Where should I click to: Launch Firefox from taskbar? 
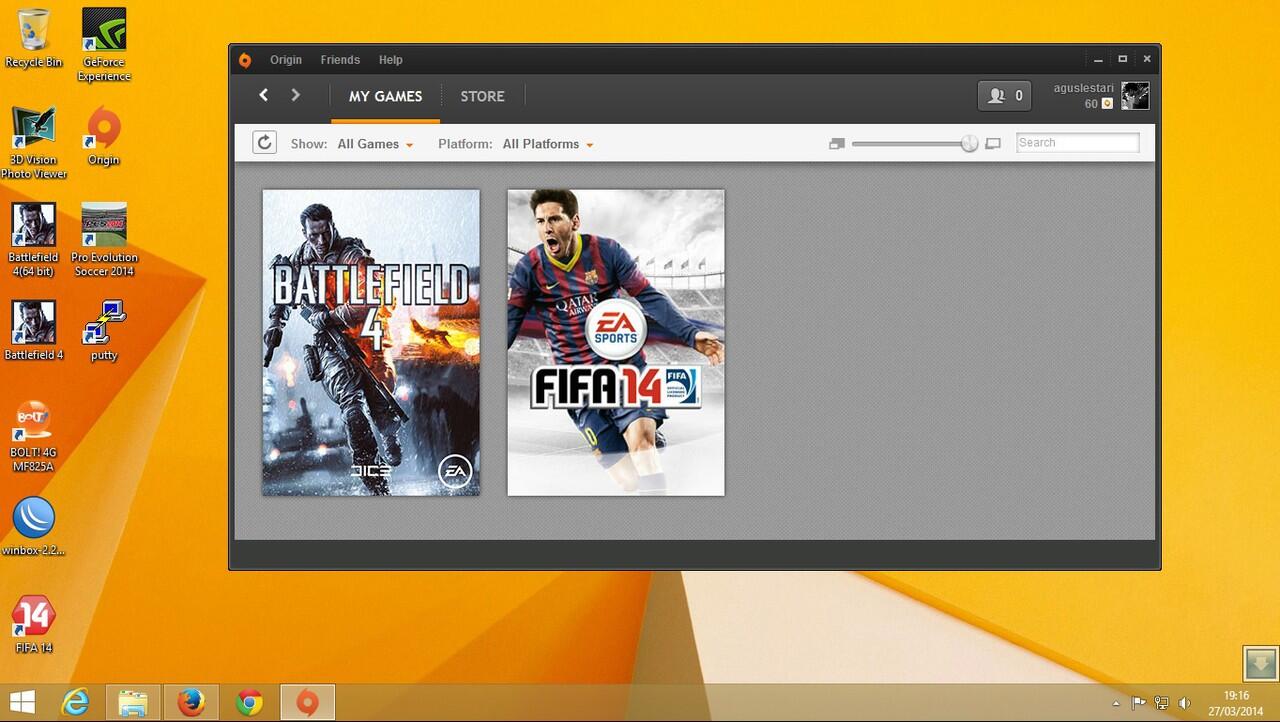coord(191,703)
